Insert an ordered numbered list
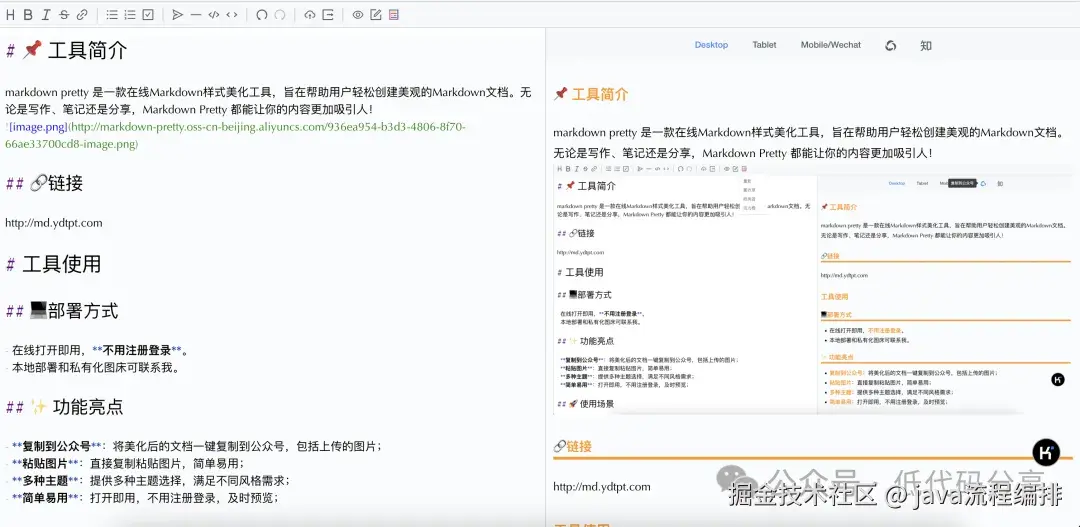Viewport: 1080px width, 527px height. coord(129,14)
